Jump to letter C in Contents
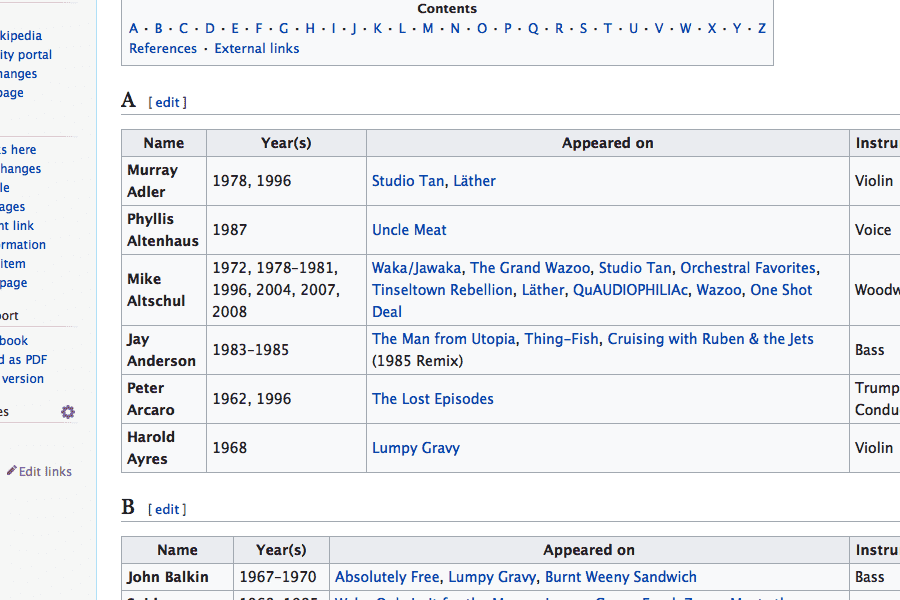 183,28
